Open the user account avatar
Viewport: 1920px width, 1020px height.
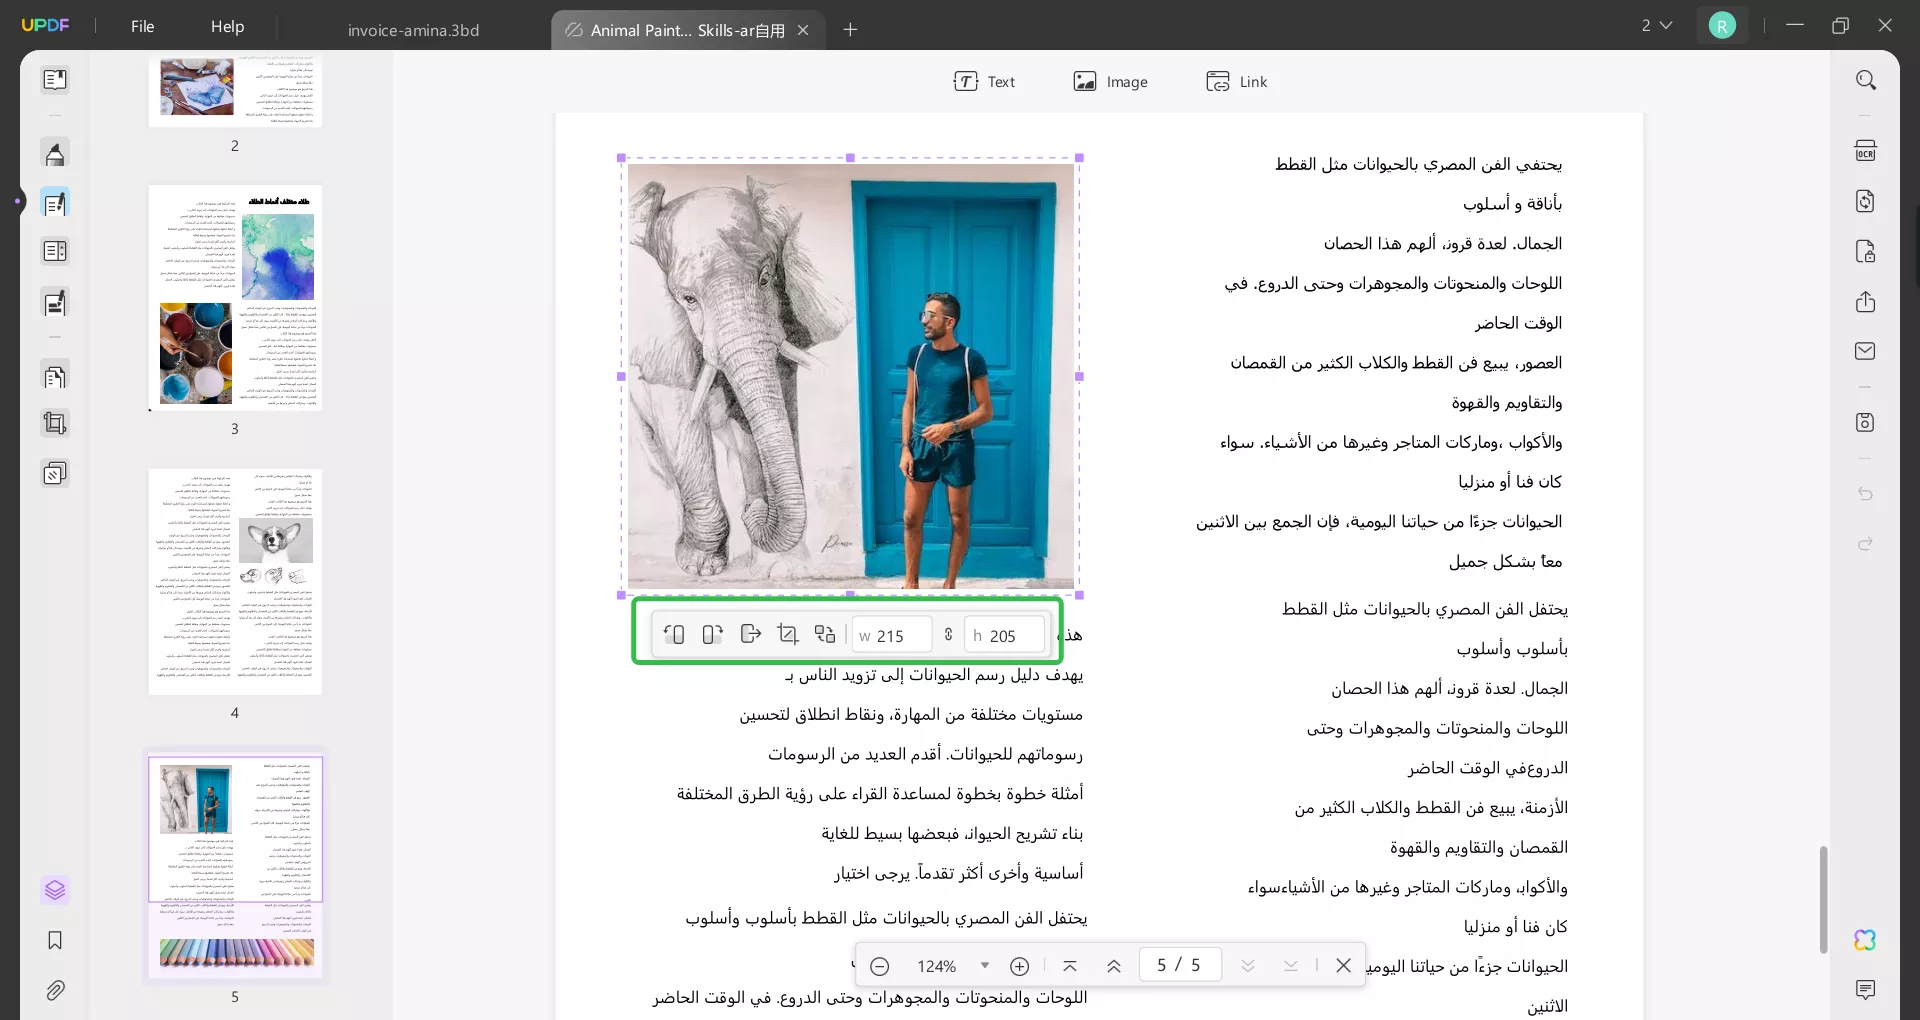point(1722,26)
